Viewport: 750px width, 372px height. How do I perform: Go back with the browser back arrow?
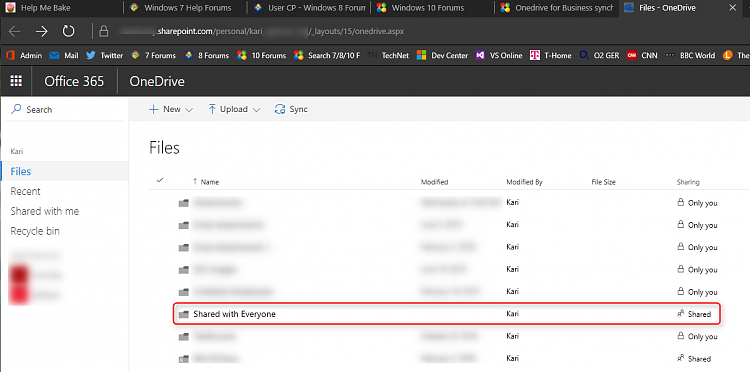15,32
